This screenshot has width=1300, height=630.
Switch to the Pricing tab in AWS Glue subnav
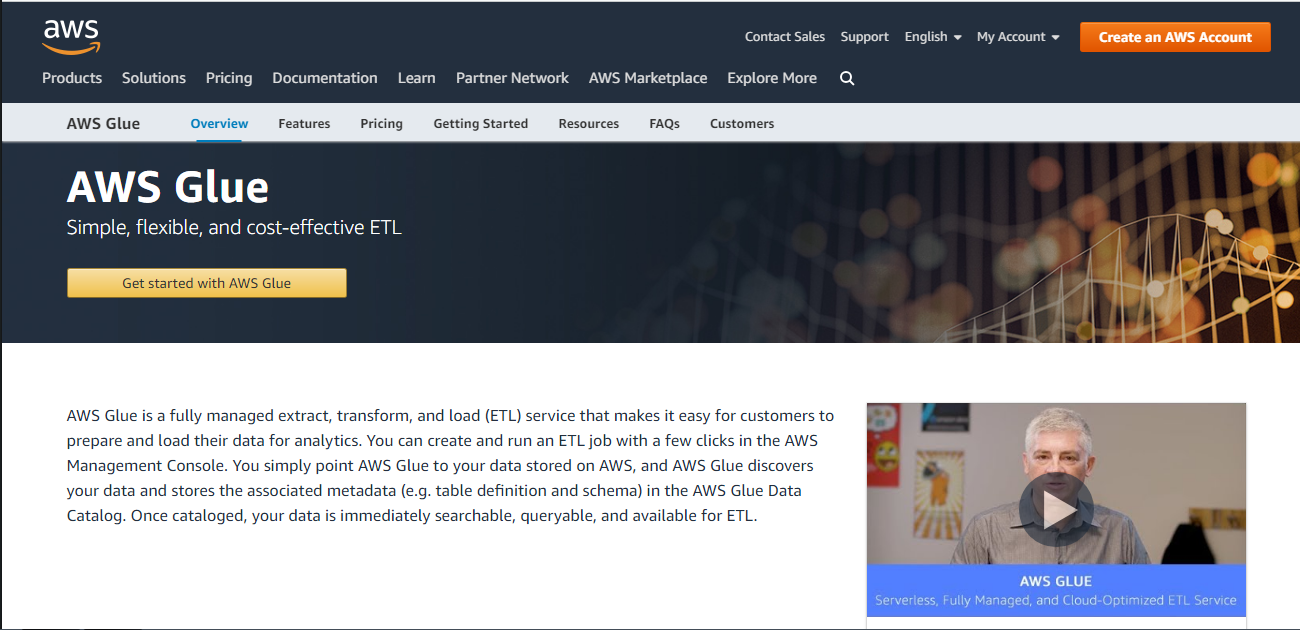pyautogui.click(x=382, y=124)
